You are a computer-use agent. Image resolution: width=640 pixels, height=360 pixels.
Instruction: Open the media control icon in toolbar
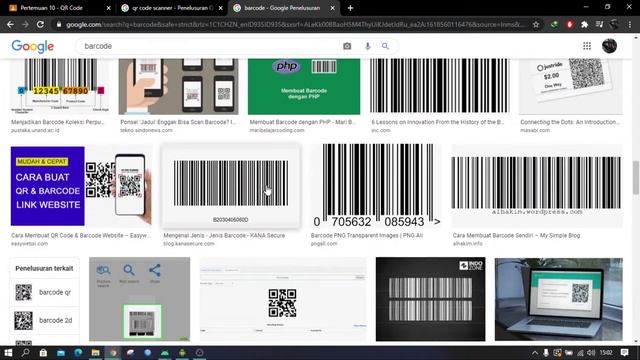pyautogui.click(x=599, y=24)
